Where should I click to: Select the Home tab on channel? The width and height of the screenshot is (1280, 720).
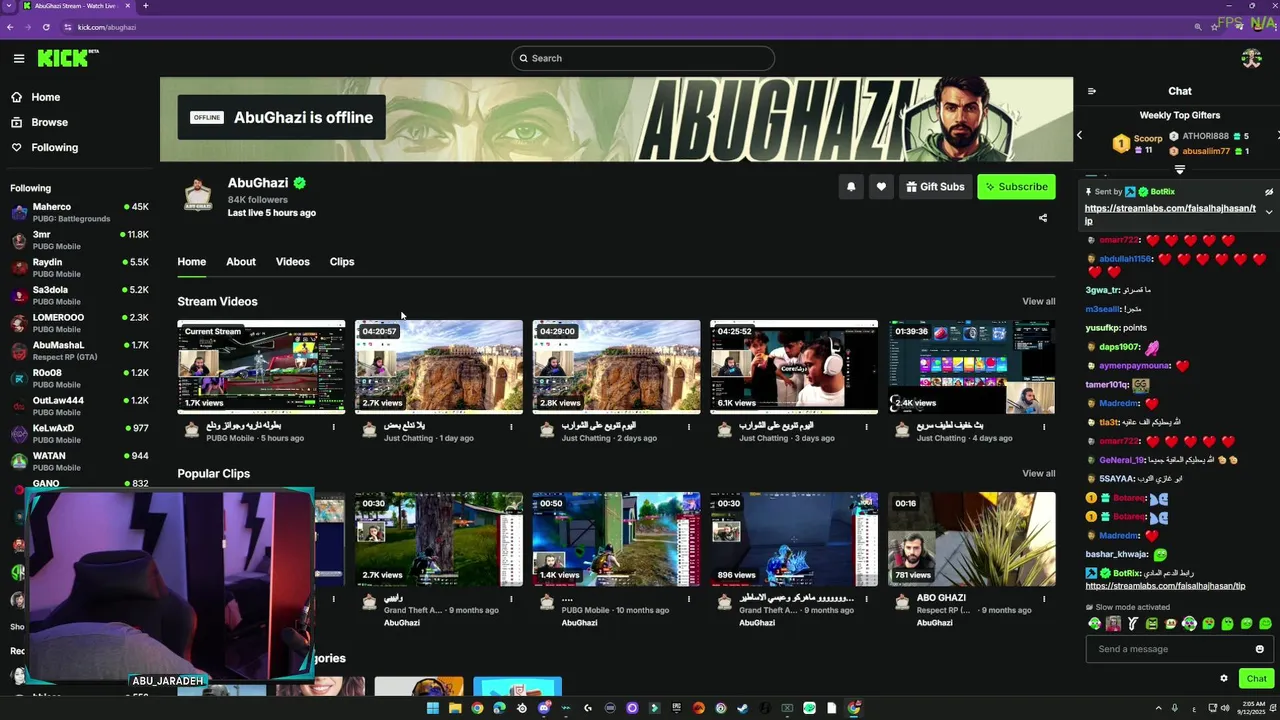tap(192, 262)
